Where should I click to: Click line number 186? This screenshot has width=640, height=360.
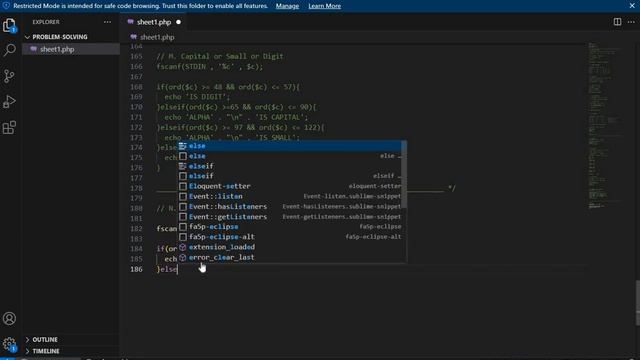tap(136, 269)
